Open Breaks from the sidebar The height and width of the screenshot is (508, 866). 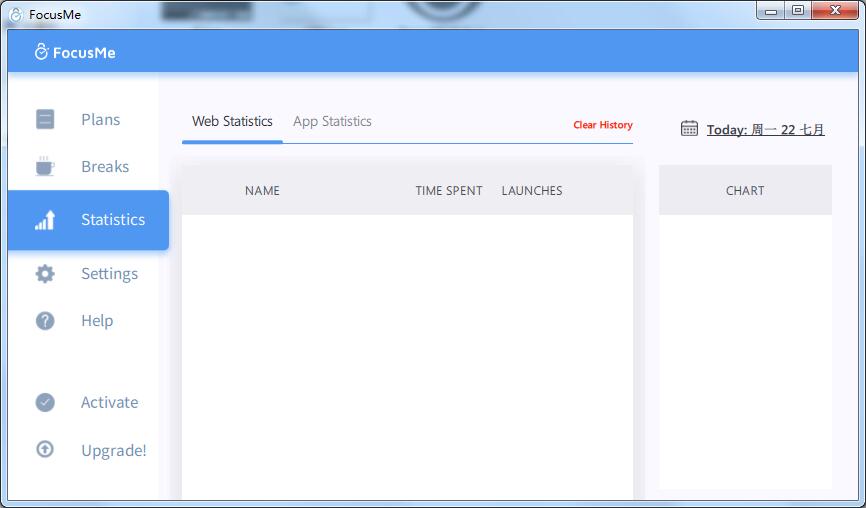(105, 166)
